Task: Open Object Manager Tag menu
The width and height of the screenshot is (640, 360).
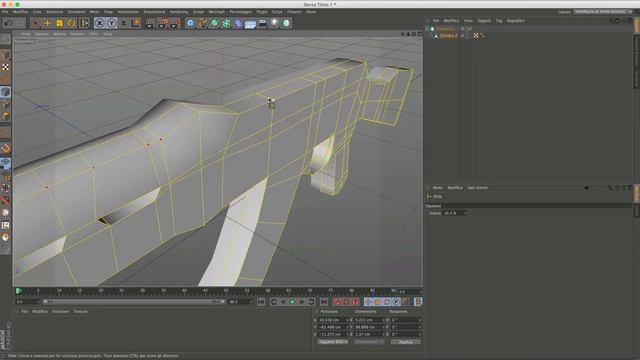Action: 499,20
